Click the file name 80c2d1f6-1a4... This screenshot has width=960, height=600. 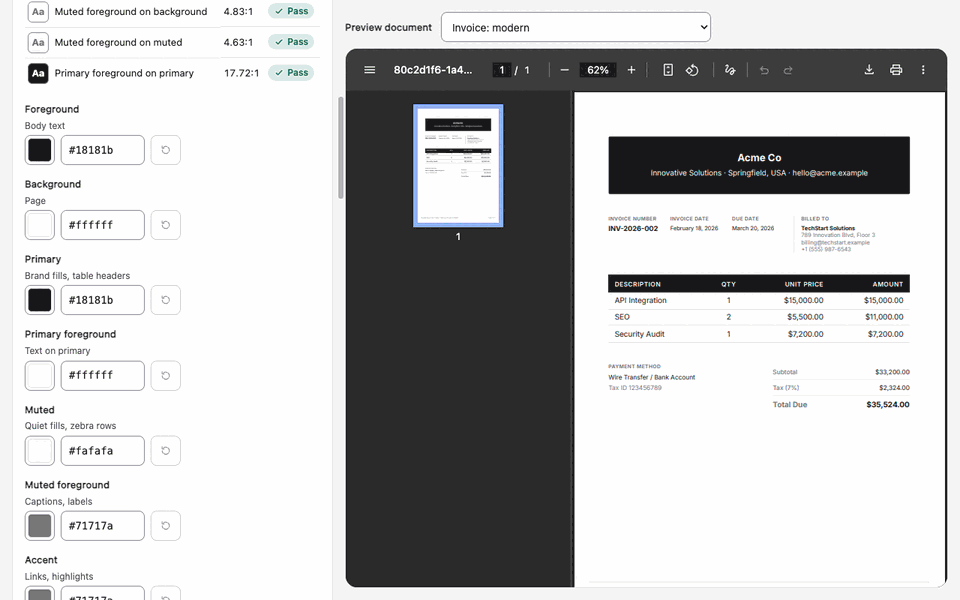click(x=433, y=70)
